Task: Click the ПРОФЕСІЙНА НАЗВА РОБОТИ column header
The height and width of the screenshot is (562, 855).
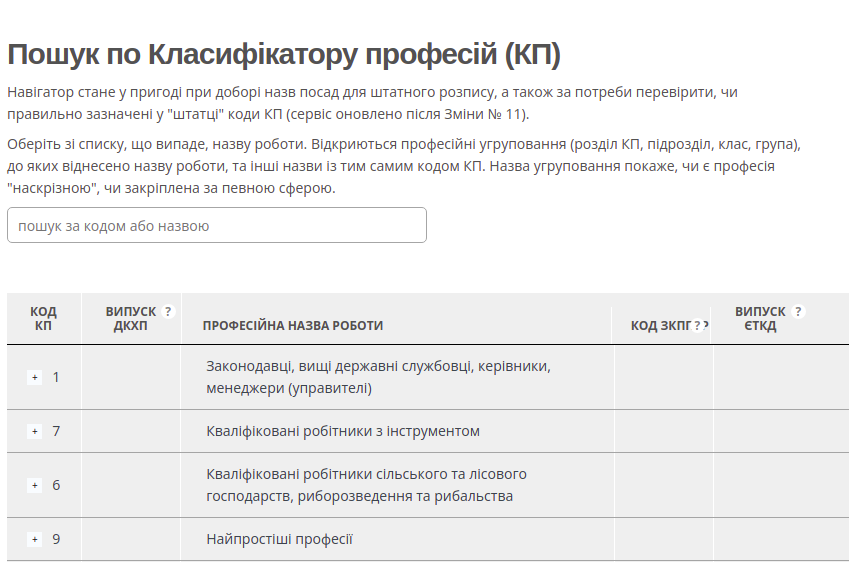Action: click(x=293, y=326)
